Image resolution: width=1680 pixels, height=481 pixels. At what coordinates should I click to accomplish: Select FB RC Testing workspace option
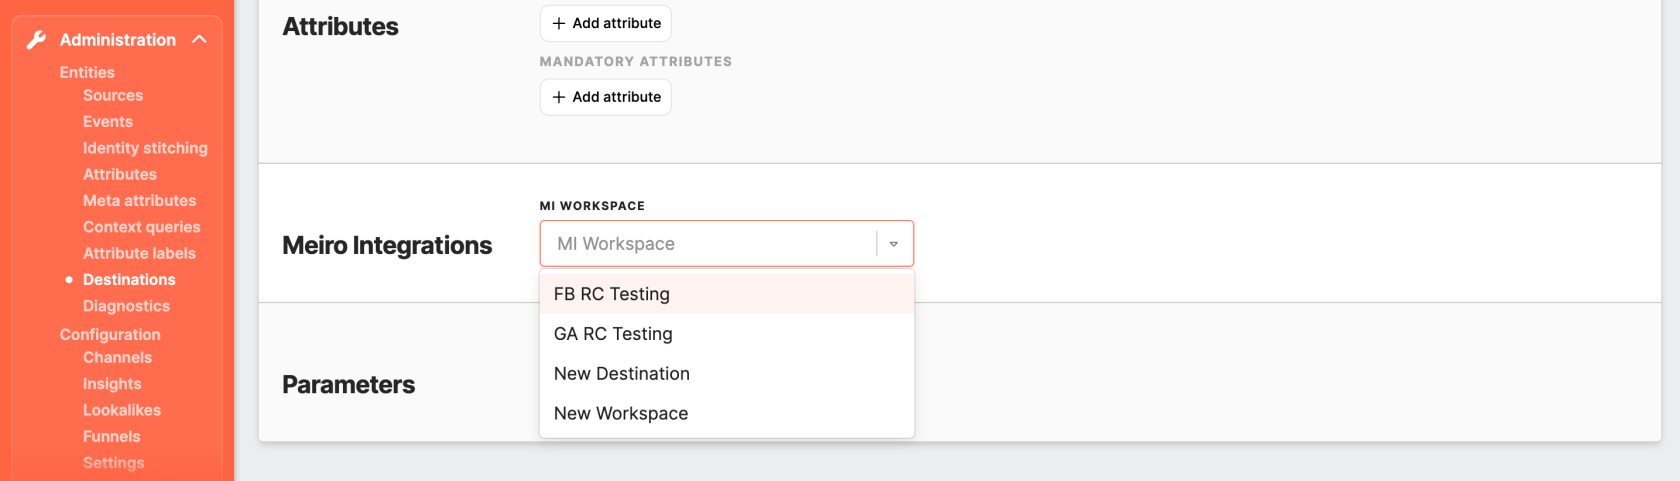(x=612, y=294)
